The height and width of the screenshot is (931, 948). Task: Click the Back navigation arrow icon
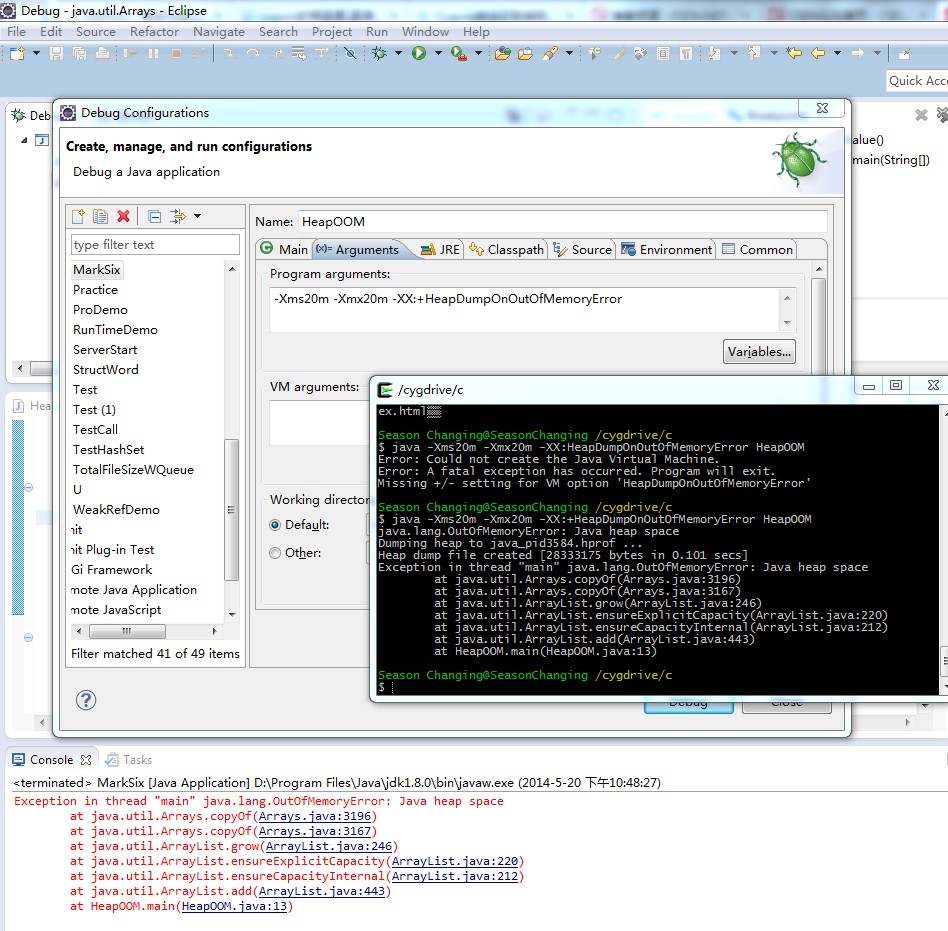coord(818,54)
